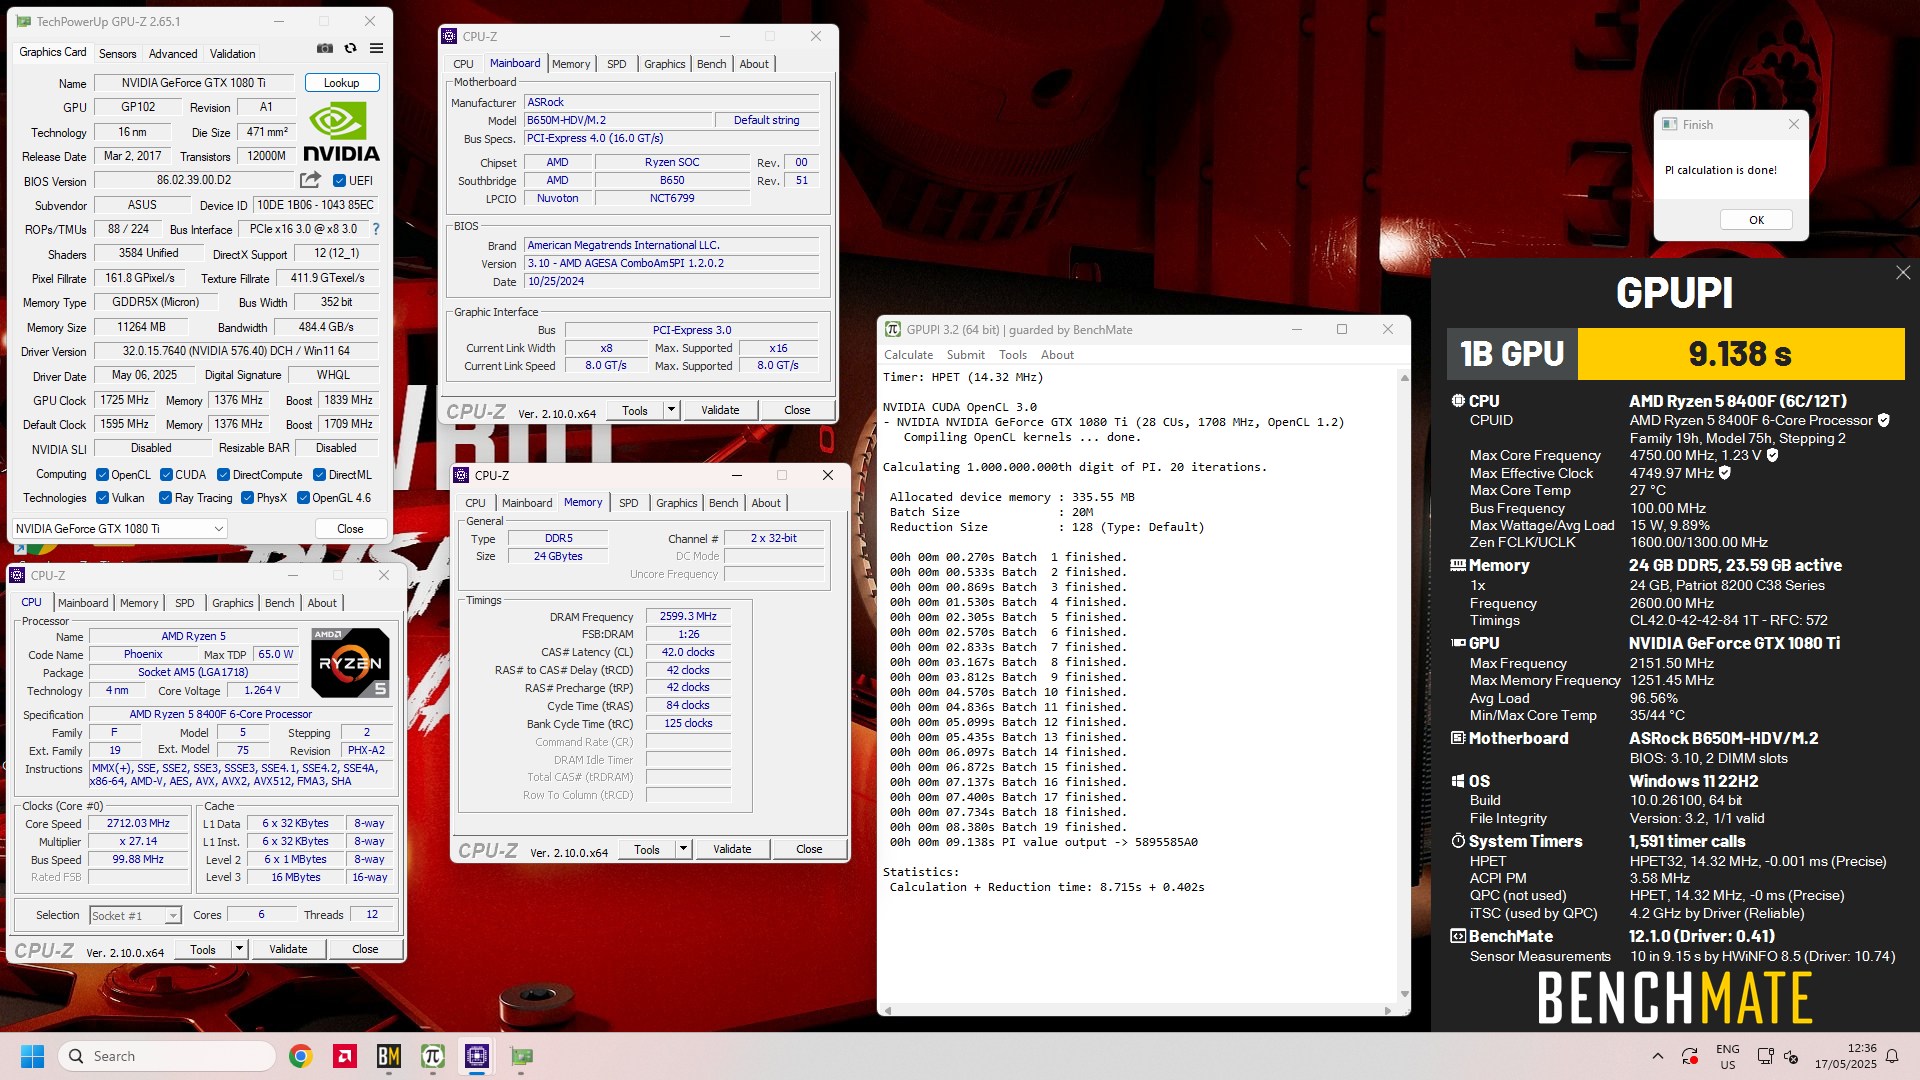Toggle the Ray Tracing checkbox
Image resolution: width=1920 pixels, height=1080 pixels.
[165, 498]
